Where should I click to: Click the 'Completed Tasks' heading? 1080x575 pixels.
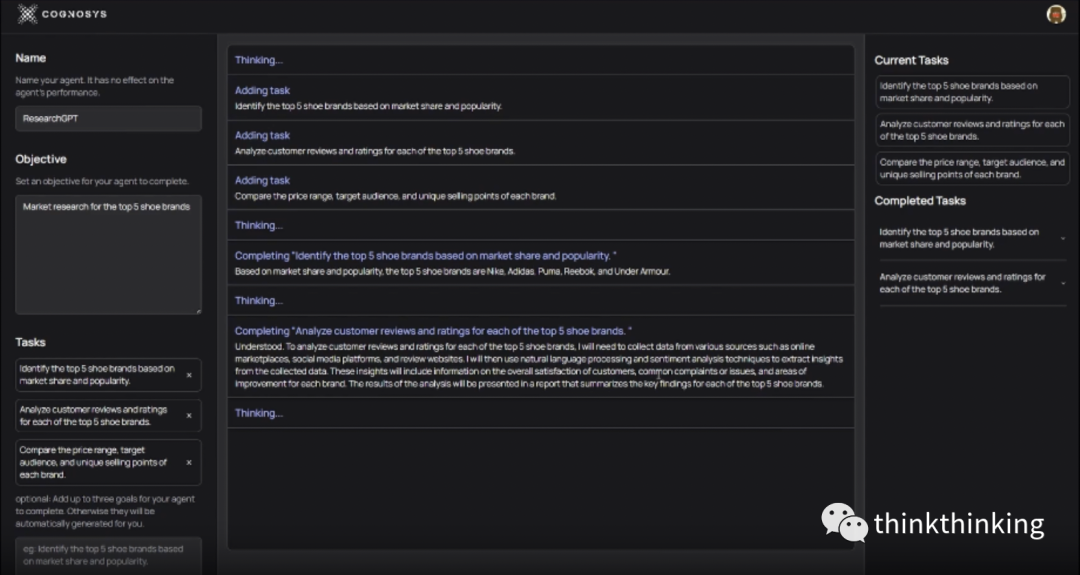pos(920,201)
